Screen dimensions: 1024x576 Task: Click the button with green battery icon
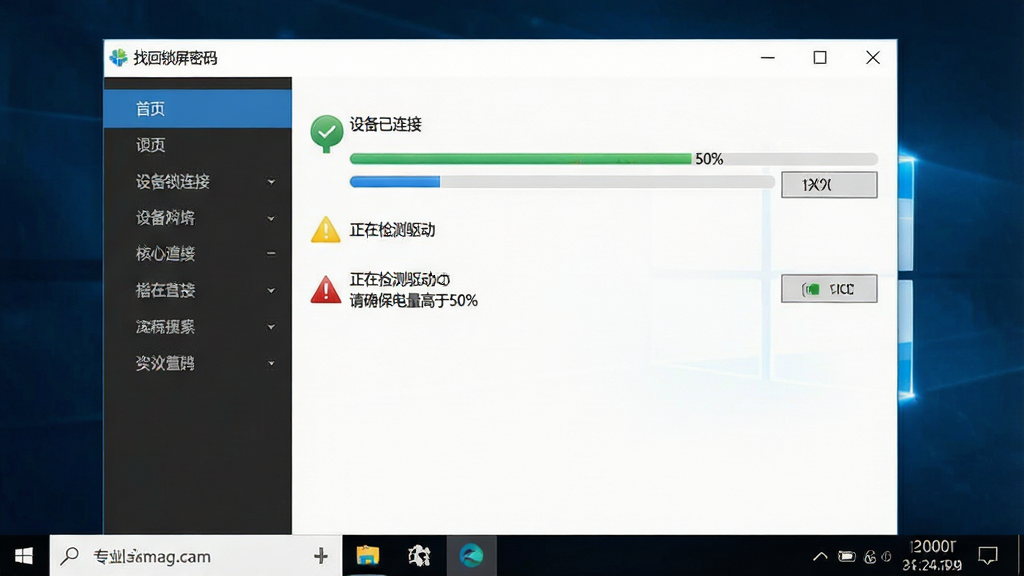(x=829, y=289)
